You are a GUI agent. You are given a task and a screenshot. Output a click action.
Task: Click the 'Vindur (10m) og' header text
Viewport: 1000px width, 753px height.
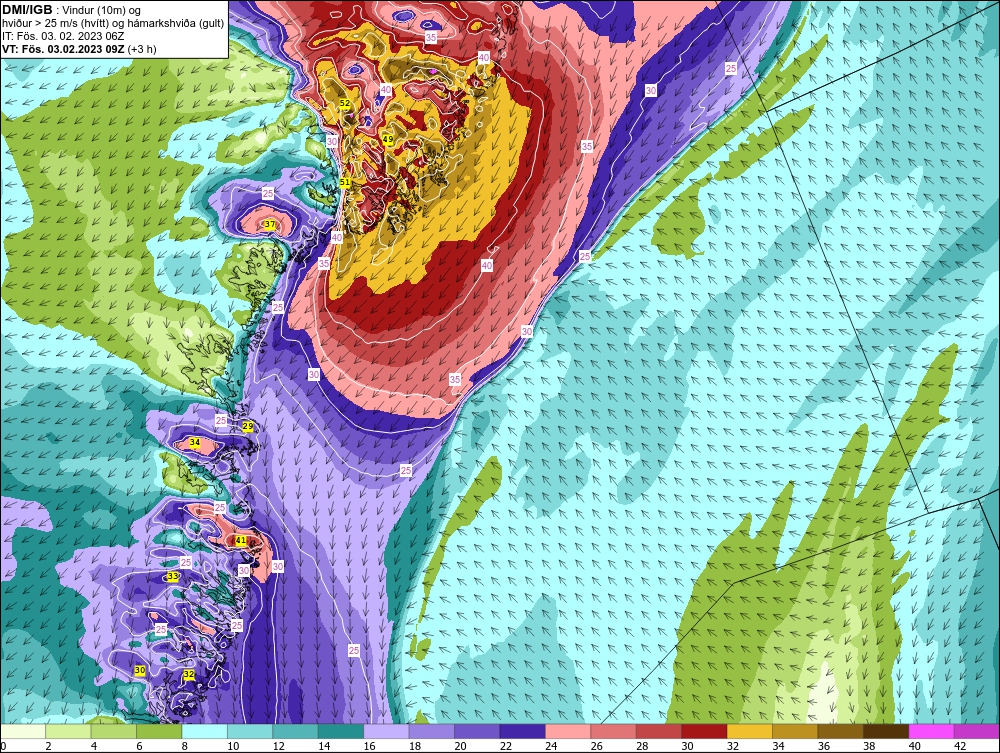point(103,10)
